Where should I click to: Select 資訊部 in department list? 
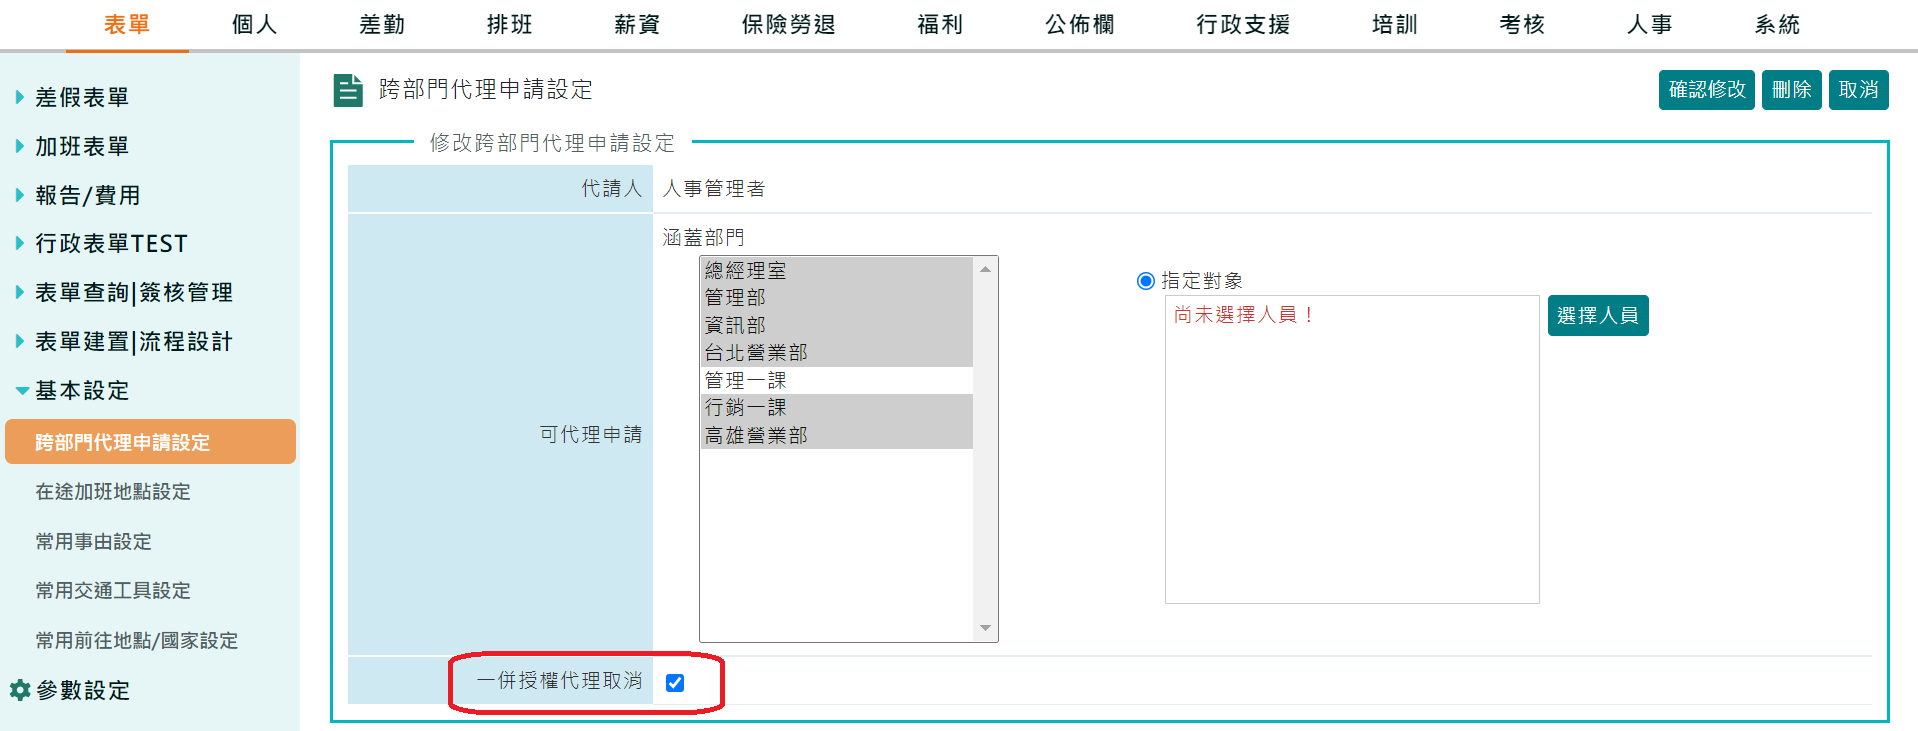837,325
